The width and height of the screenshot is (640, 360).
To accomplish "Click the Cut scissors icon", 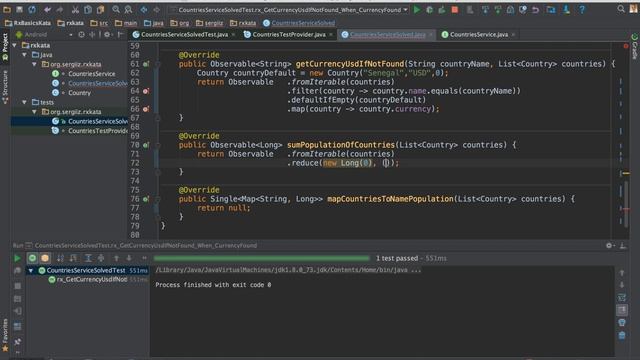I will 75,9.
